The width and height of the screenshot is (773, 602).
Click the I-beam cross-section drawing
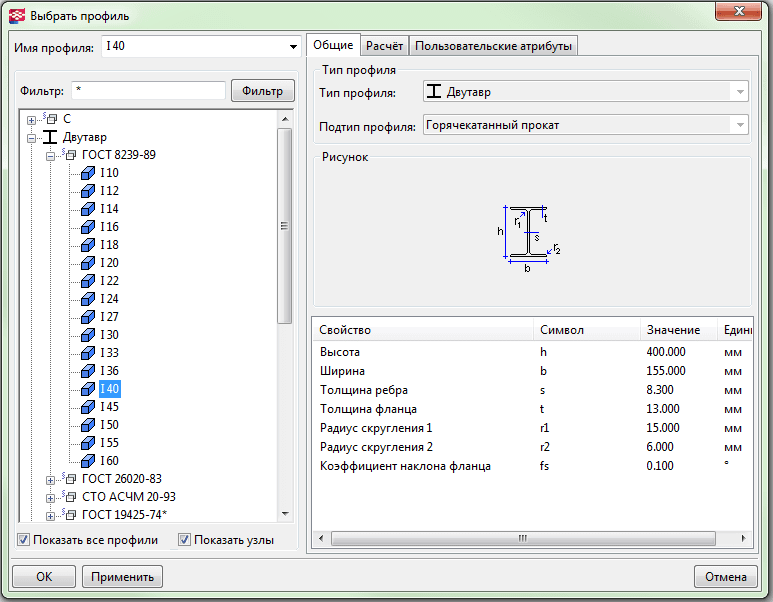[529, 234]
